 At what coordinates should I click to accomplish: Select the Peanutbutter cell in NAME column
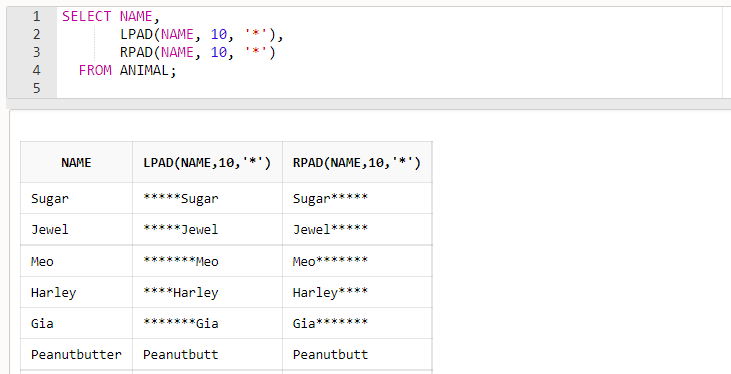coord(76,354)
